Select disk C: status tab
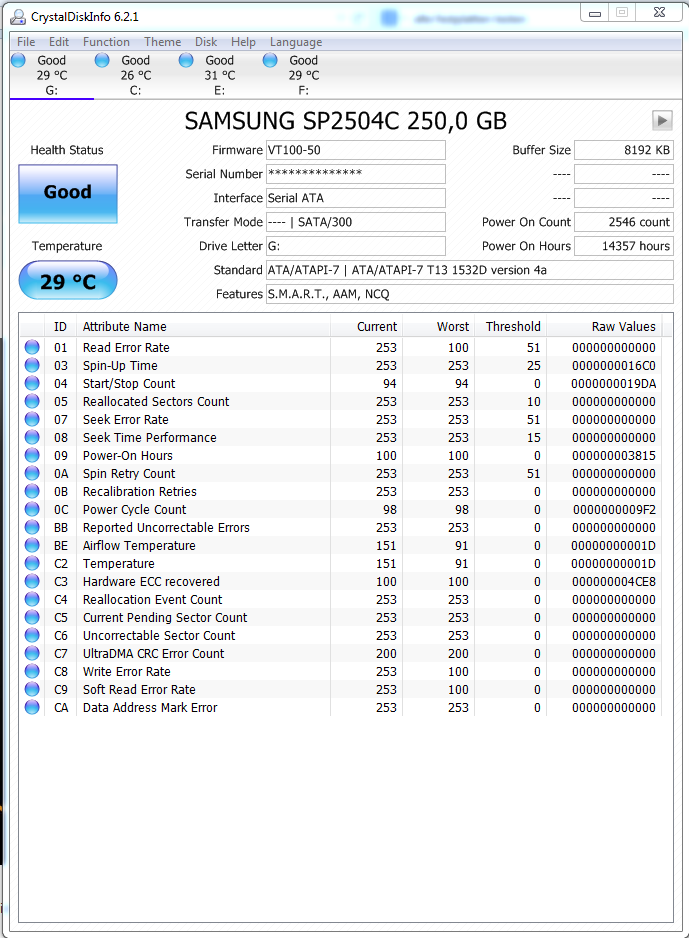Image resolution: width=689 pixels, height=938 pixels. tap(136, 75)
